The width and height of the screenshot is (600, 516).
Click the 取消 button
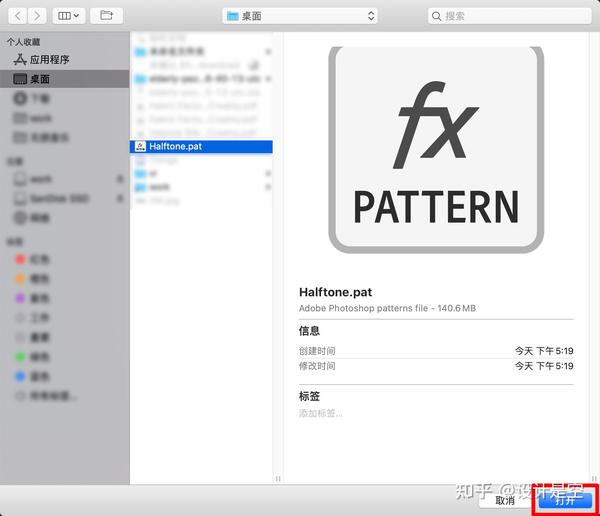coord(505,500)
